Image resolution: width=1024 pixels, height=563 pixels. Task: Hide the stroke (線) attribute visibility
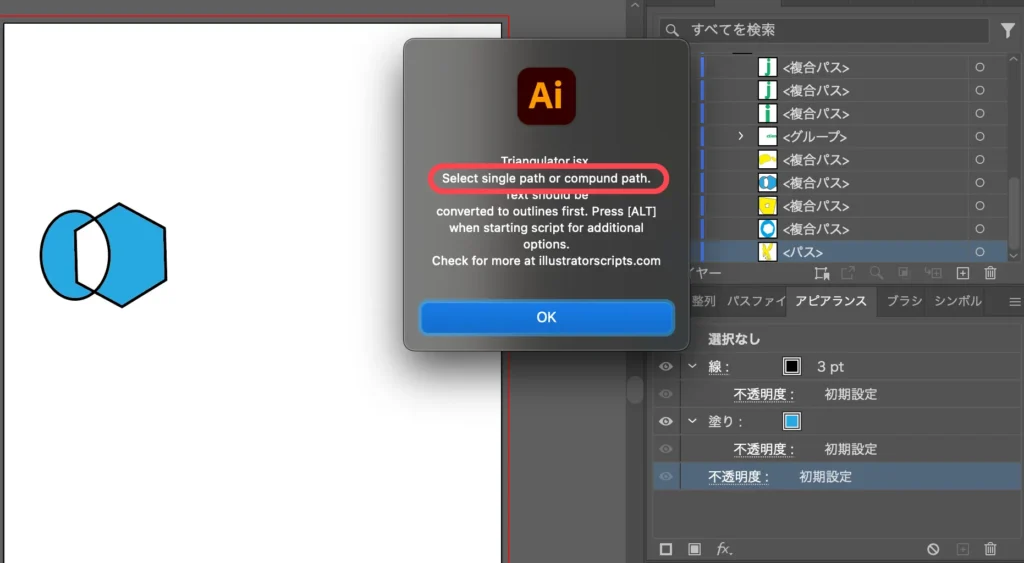coord(666,367)
